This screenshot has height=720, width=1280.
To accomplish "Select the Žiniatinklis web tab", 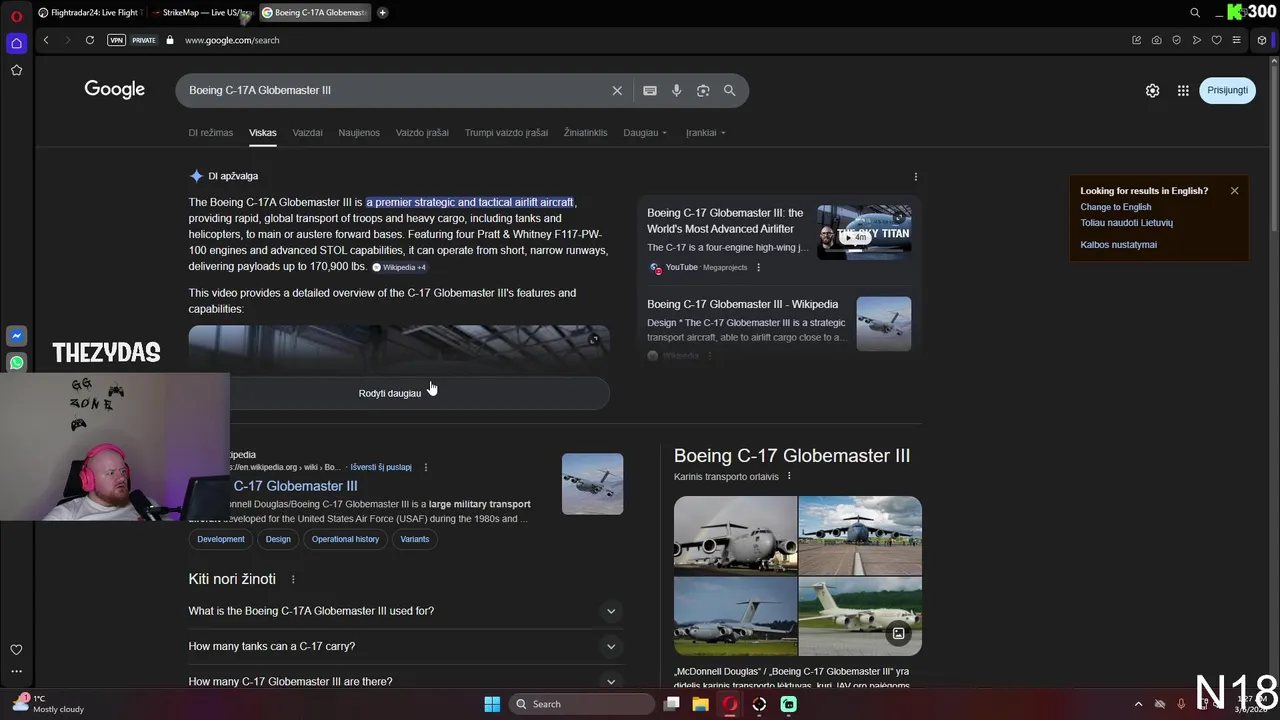I will [585, 132].
